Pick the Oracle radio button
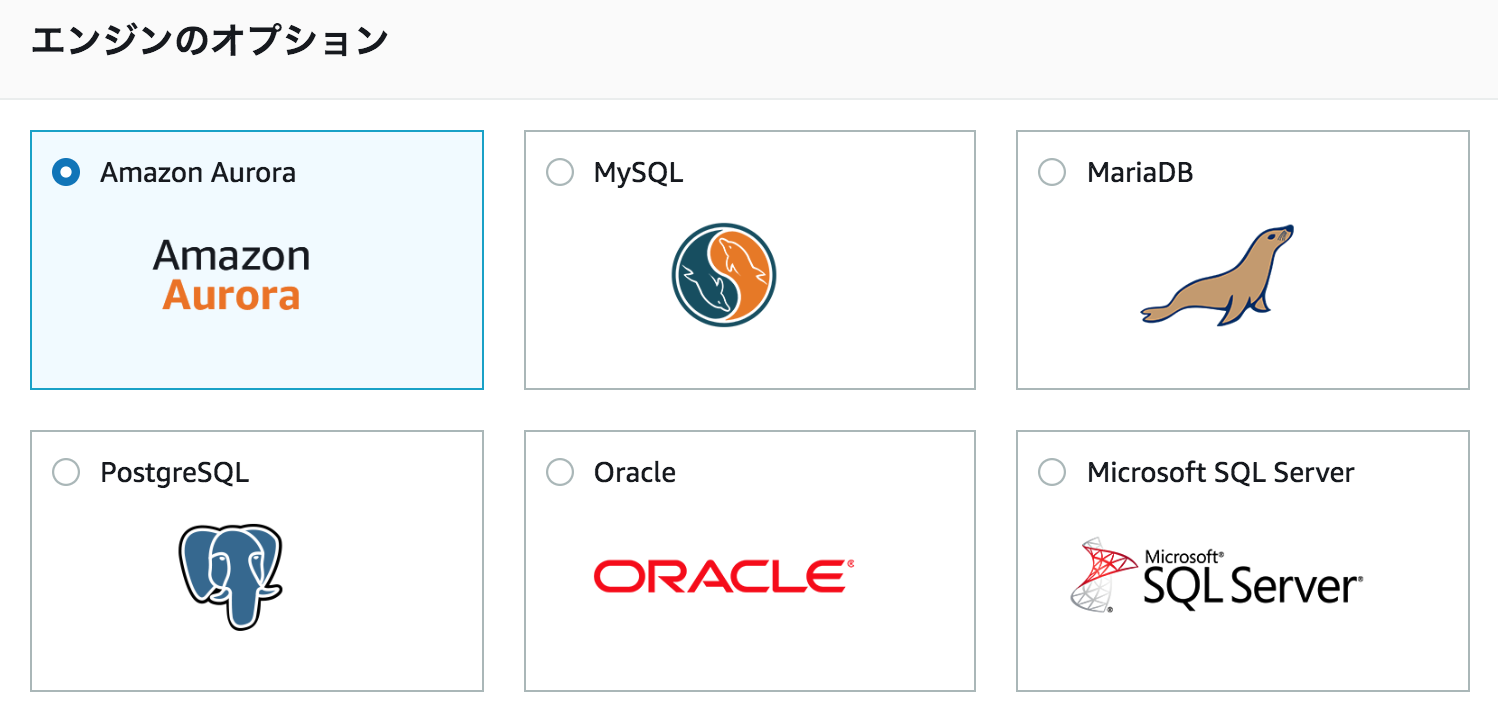Screen dimensions: 1498x726 pos(560,472)
